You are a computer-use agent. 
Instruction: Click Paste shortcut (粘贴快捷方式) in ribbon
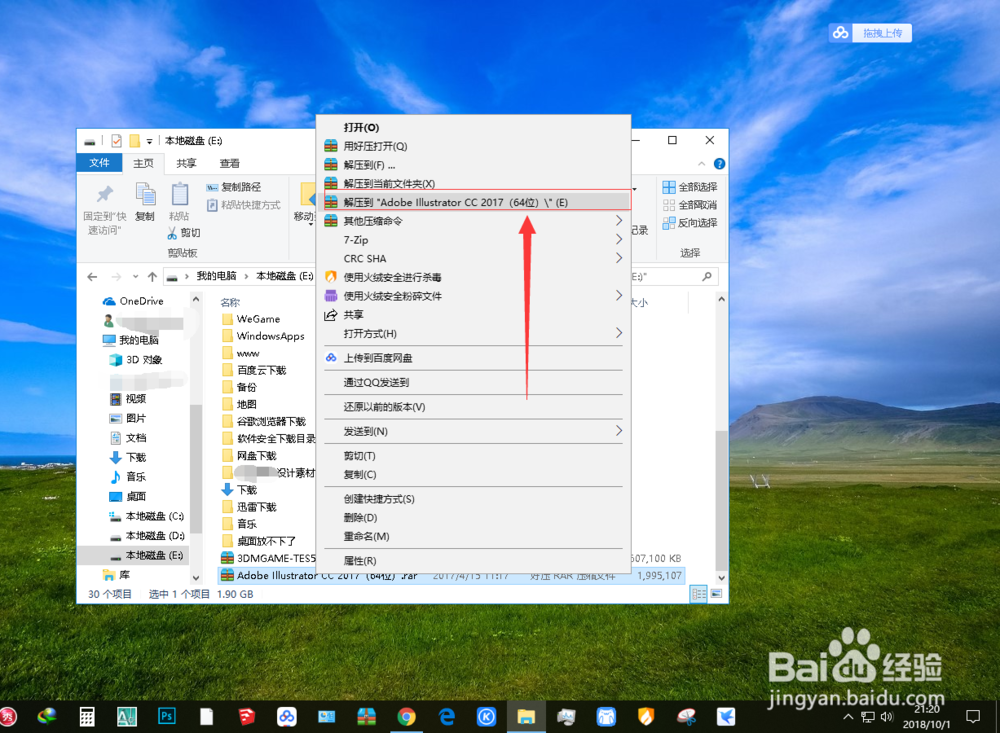click(243, 205)
